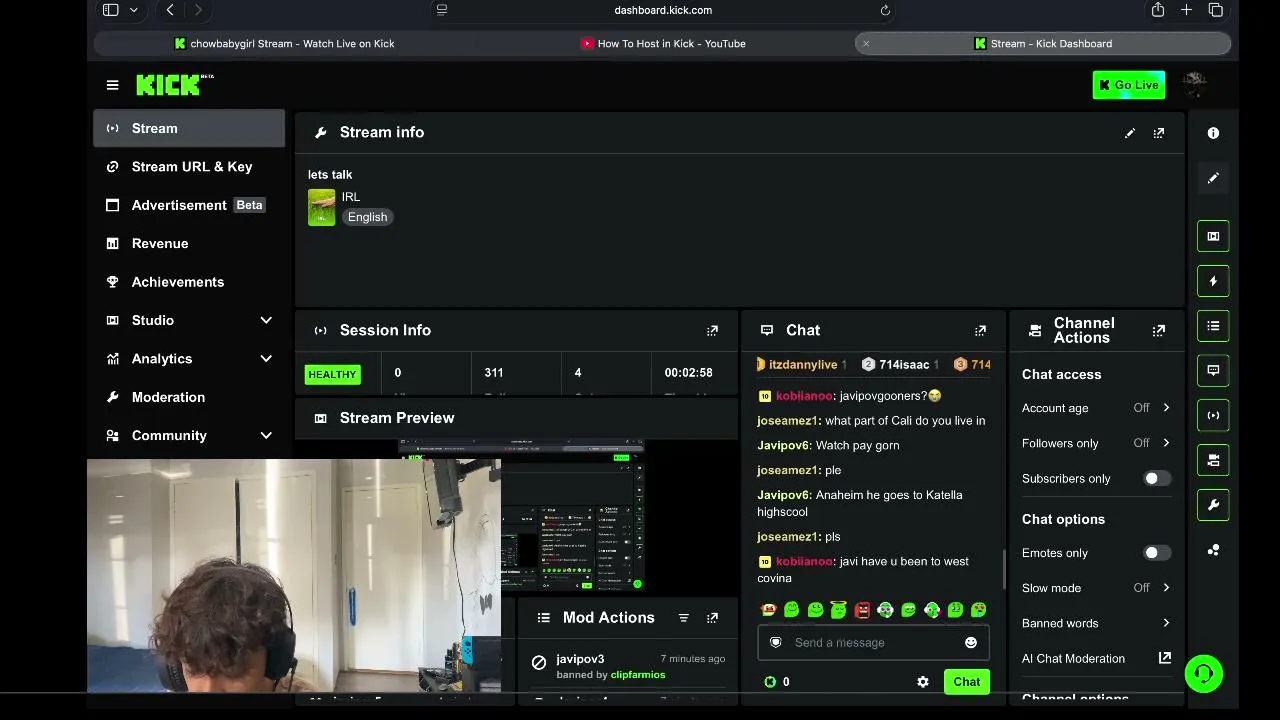Open new browser tab with plus
Screen dimensions: 1280x720
pos(1186,10)
